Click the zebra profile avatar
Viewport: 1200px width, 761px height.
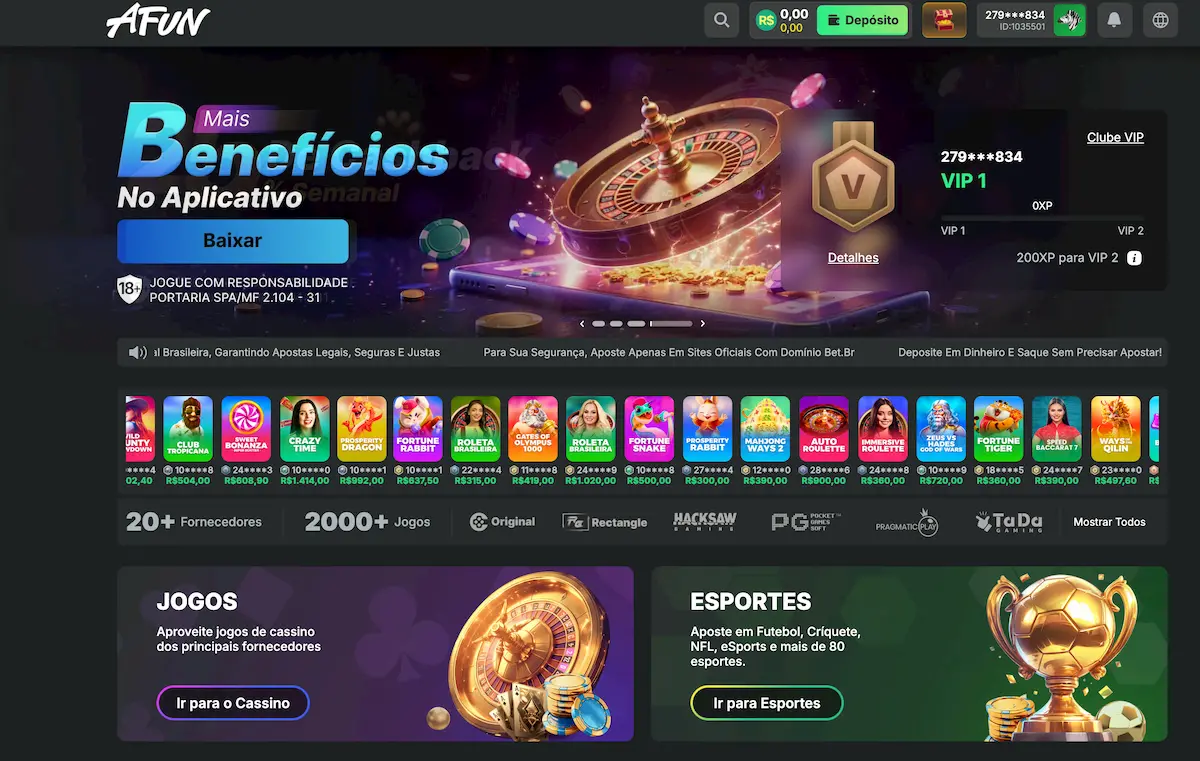click(1070, 20)
